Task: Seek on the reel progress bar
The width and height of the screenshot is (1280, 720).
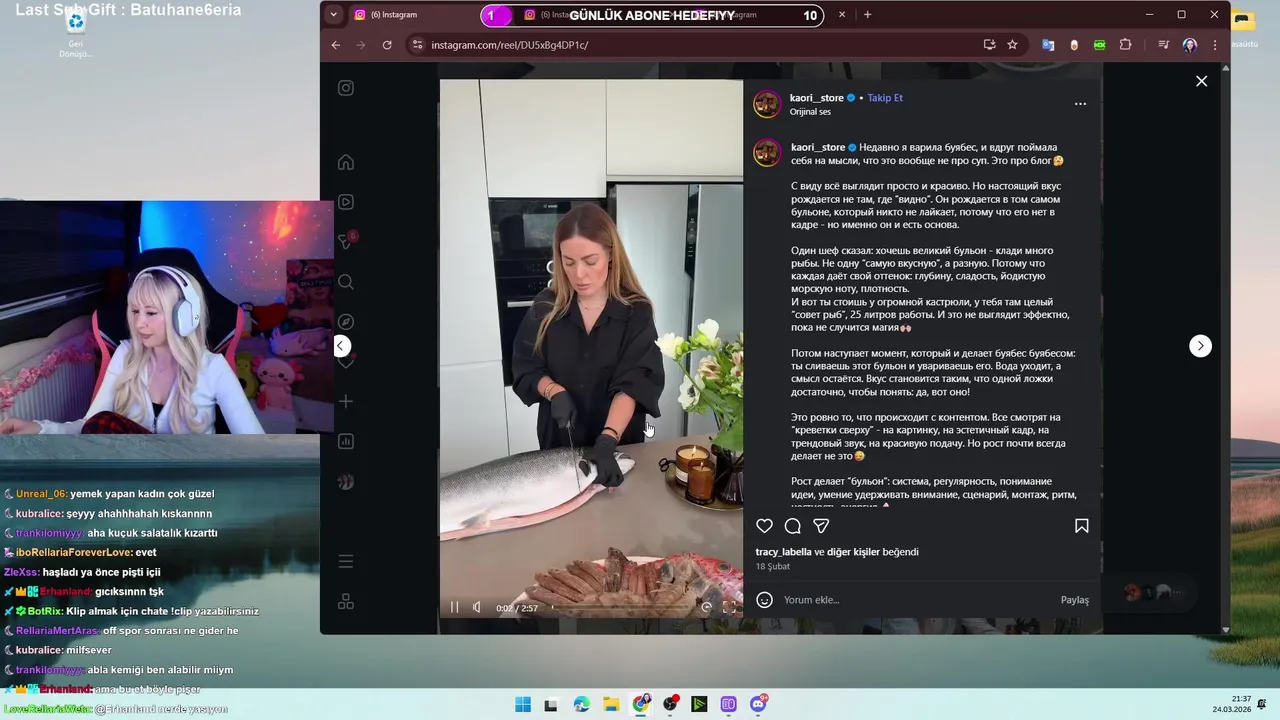Action: click(x=620, y=607)
